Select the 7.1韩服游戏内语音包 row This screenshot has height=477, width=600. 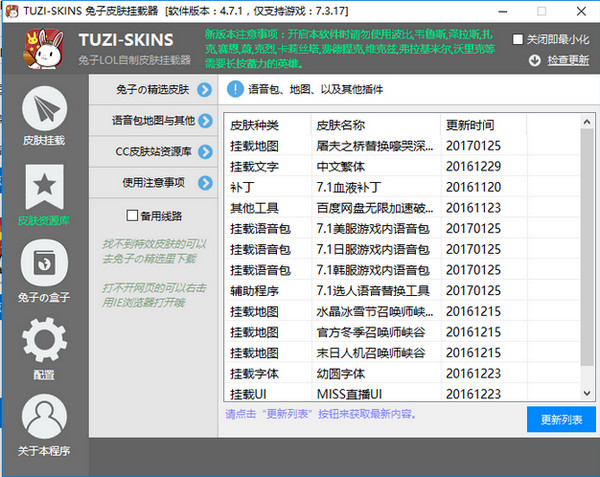[x=403, y=270]
